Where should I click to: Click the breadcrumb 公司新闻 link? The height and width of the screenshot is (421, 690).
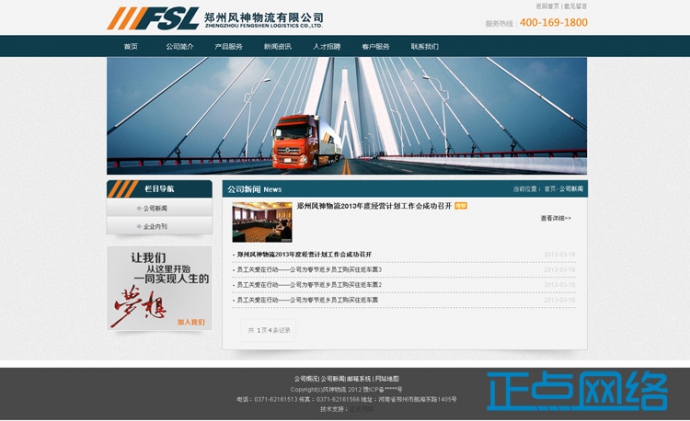point(571,189)
